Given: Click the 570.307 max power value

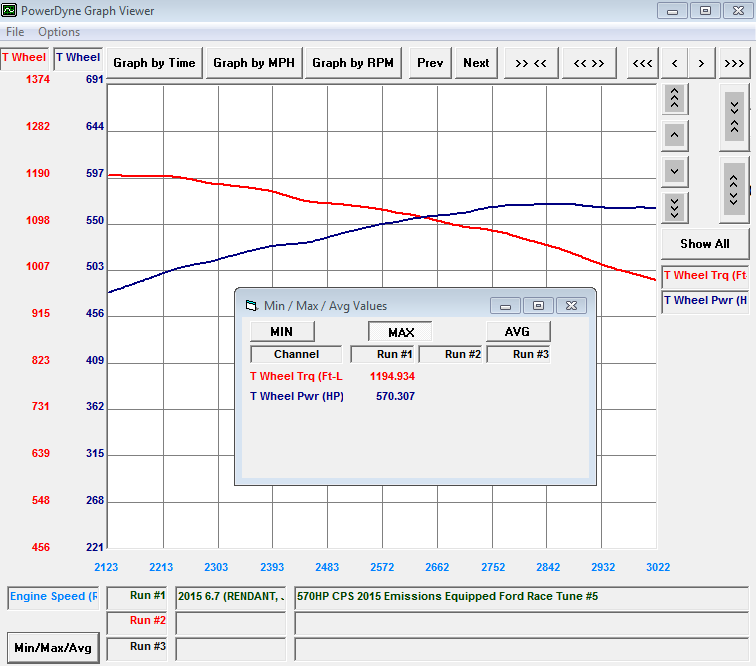Looking at the screenshot, I should [395, 396].
